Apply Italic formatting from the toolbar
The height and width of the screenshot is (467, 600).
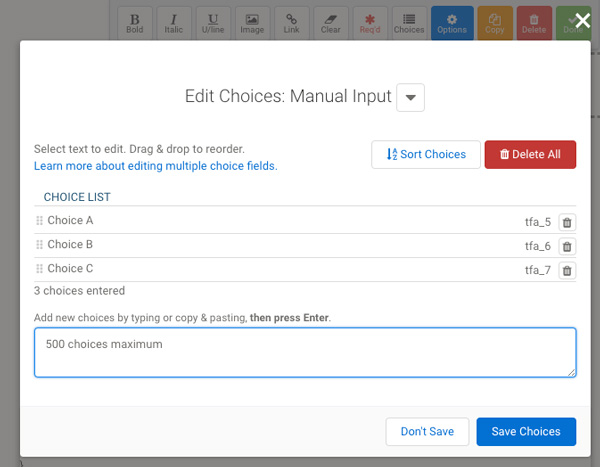(174, 23)
